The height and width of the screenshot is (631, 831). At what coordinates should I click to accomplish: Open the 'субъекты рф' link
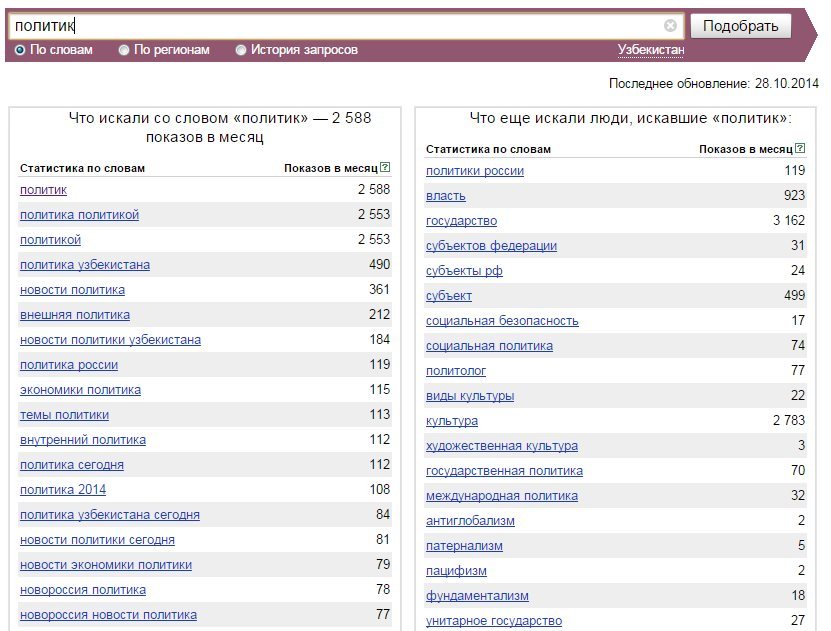(x=464, y=271)
